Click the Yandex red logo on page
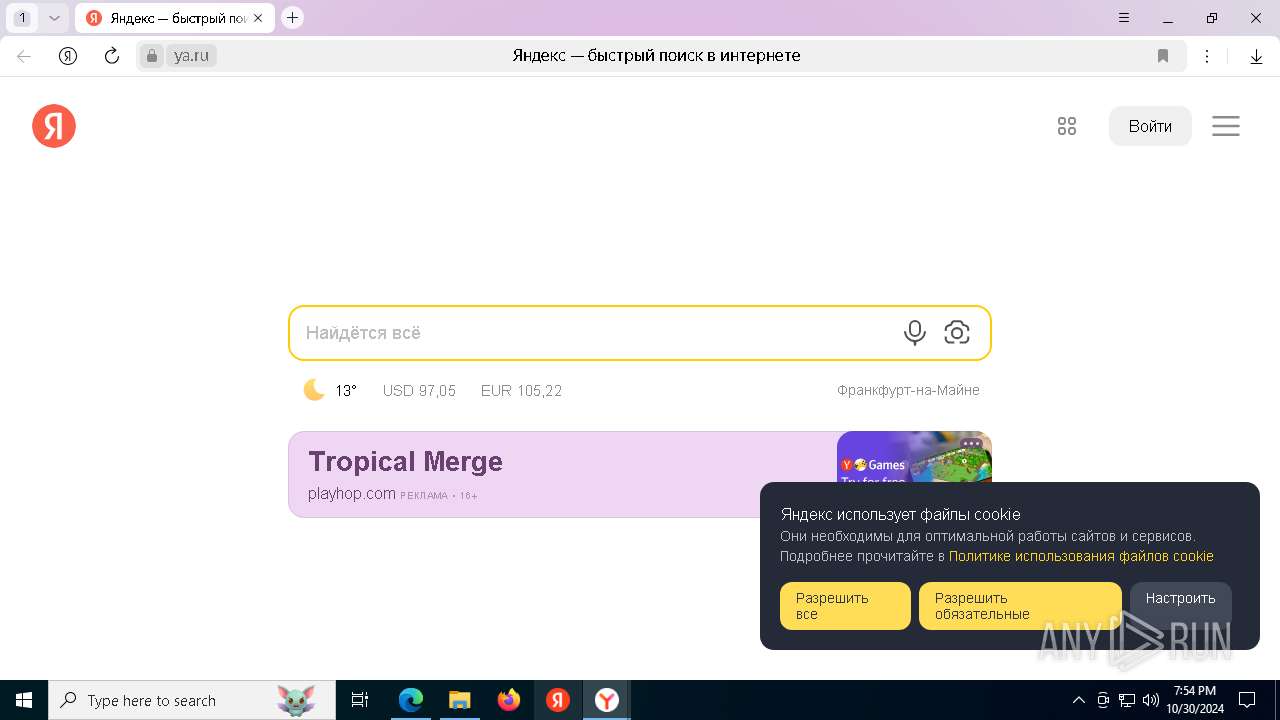 pyautogui.click(x=54, y=126)
